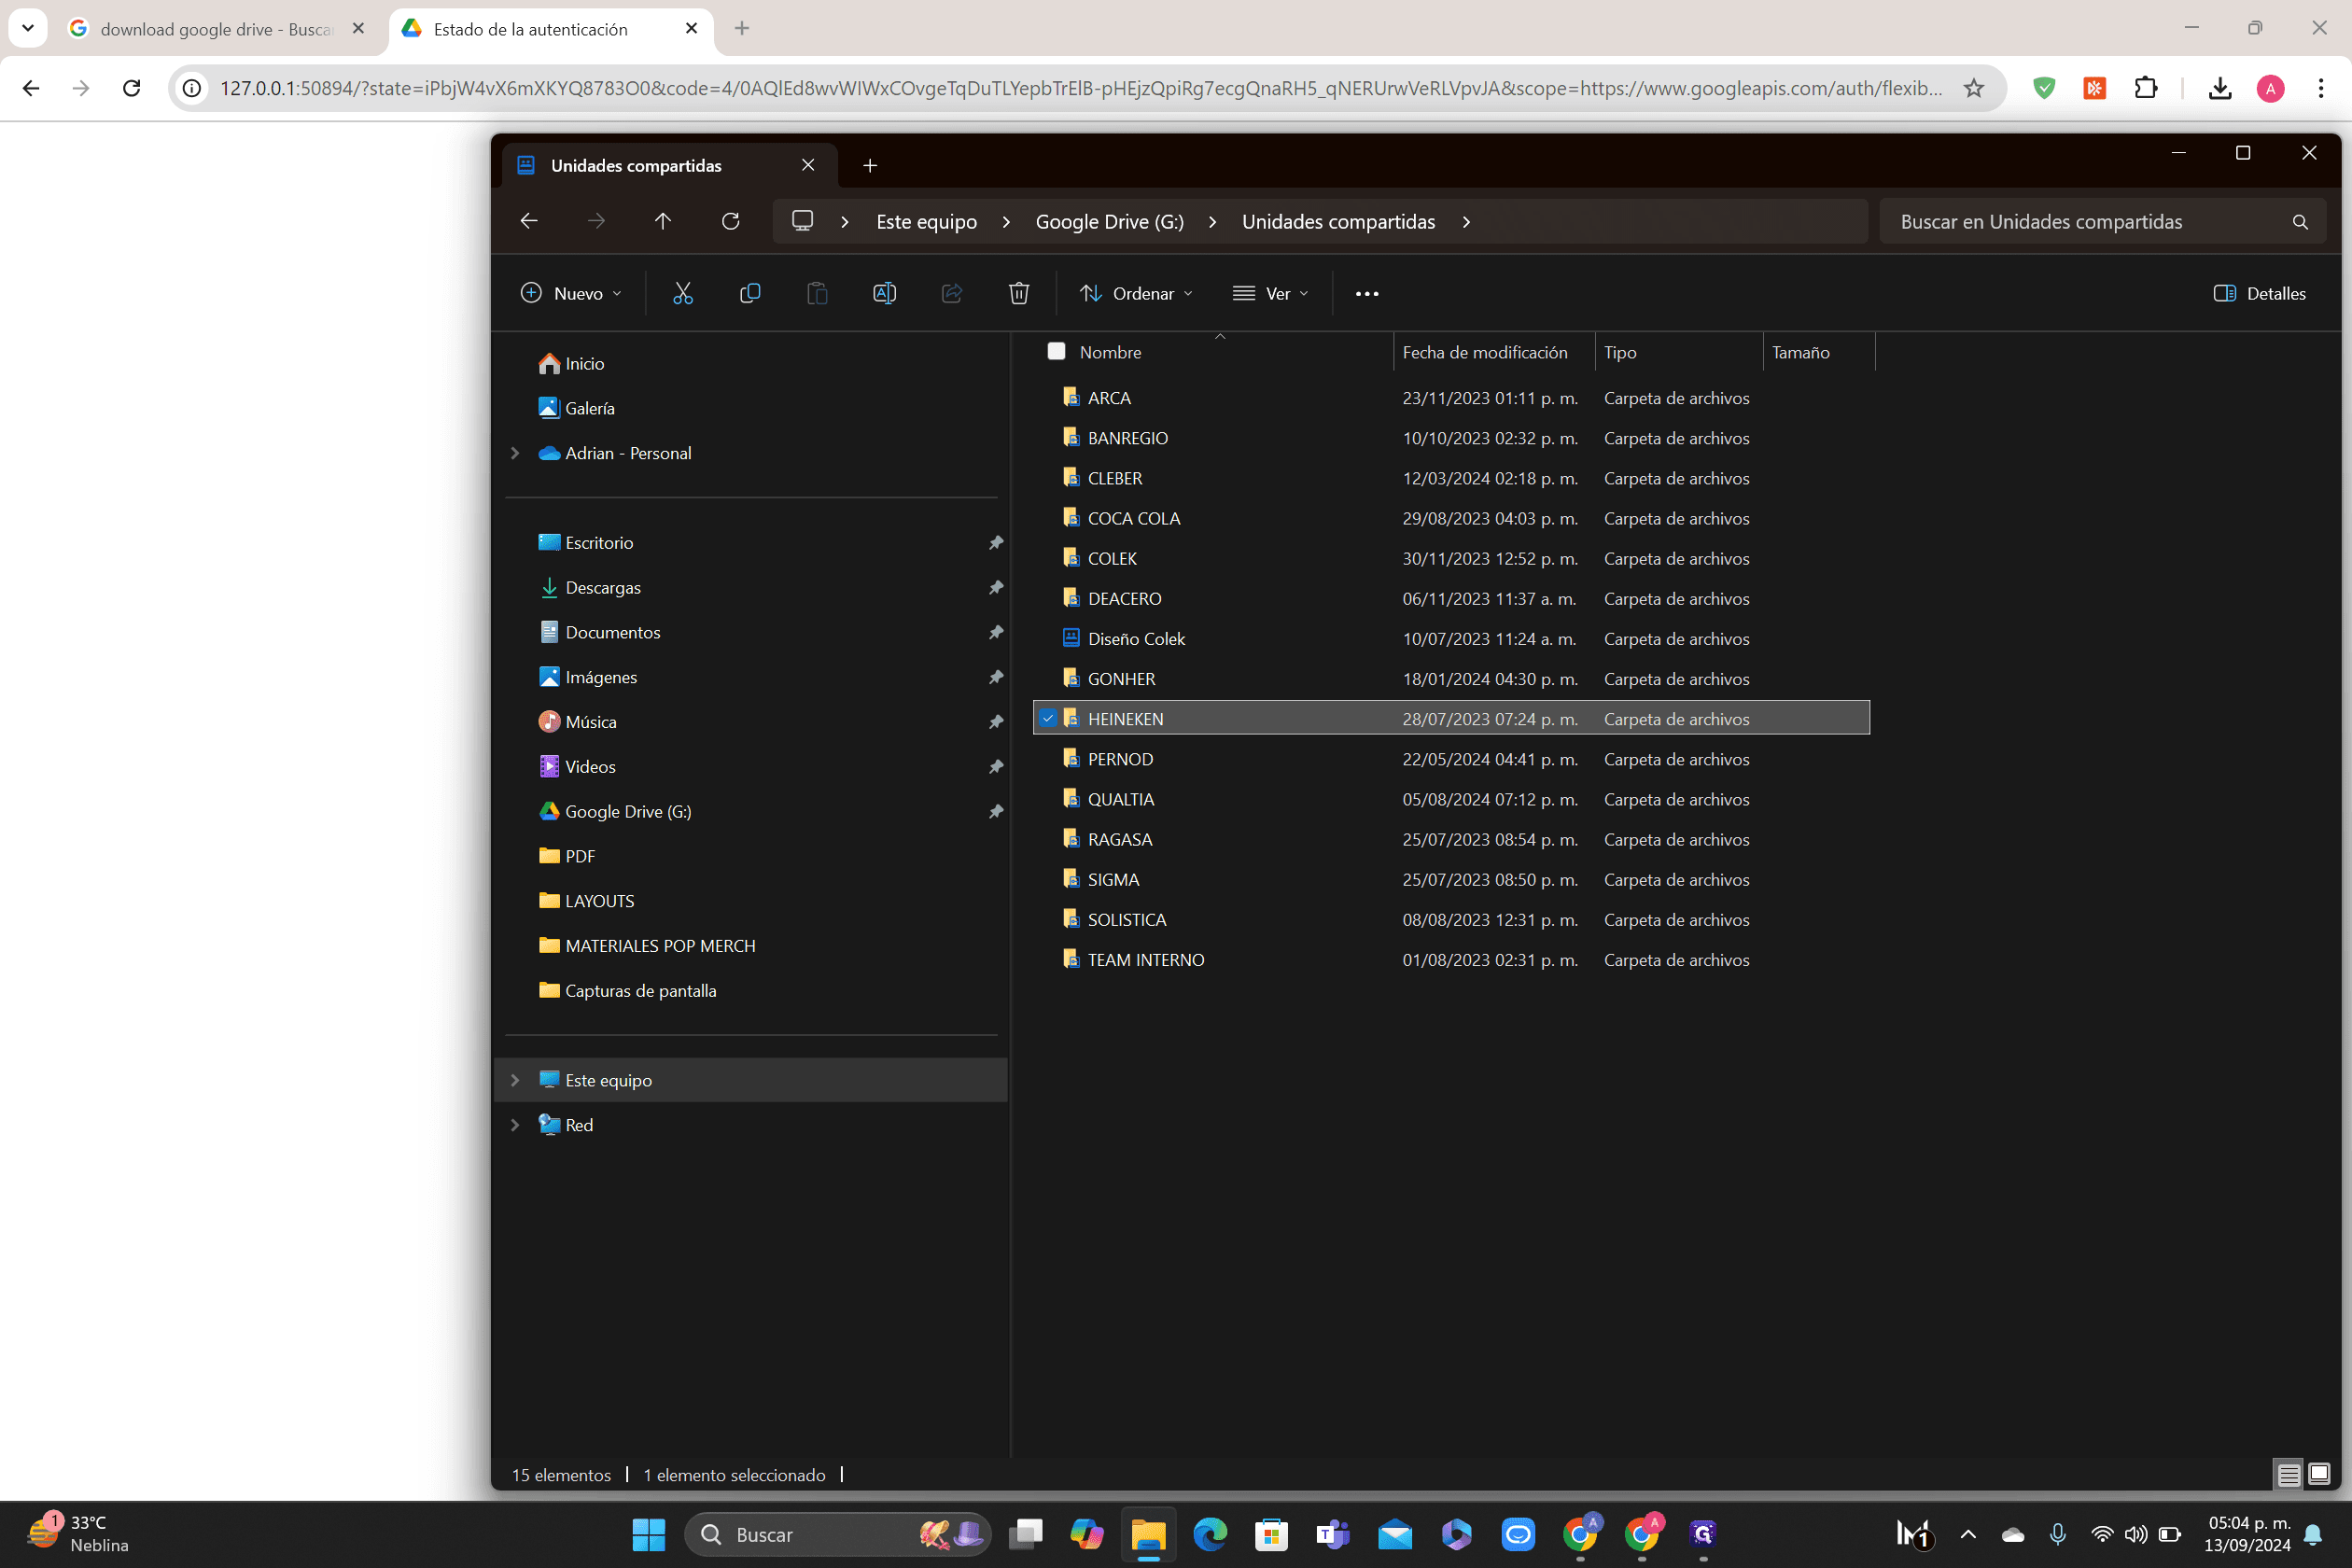Click the pin icon next to Música
Image resolution: width=2352 pixels, height=1568 pixels.
[x=996, y=721]
